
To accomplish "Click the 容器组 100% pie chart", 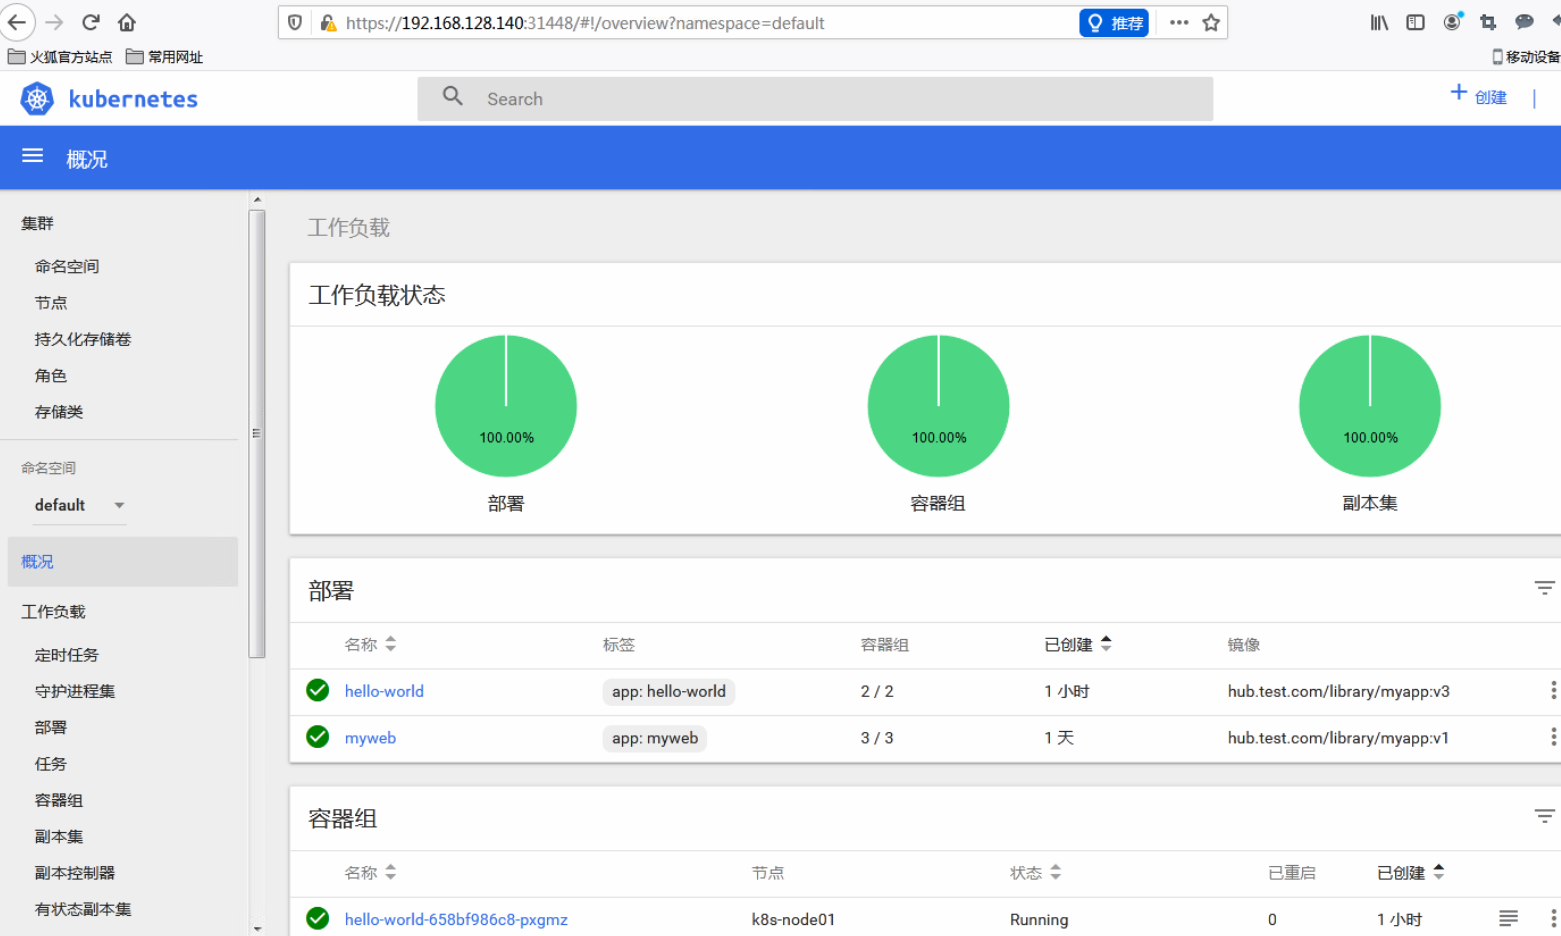I will pos(938,406).
